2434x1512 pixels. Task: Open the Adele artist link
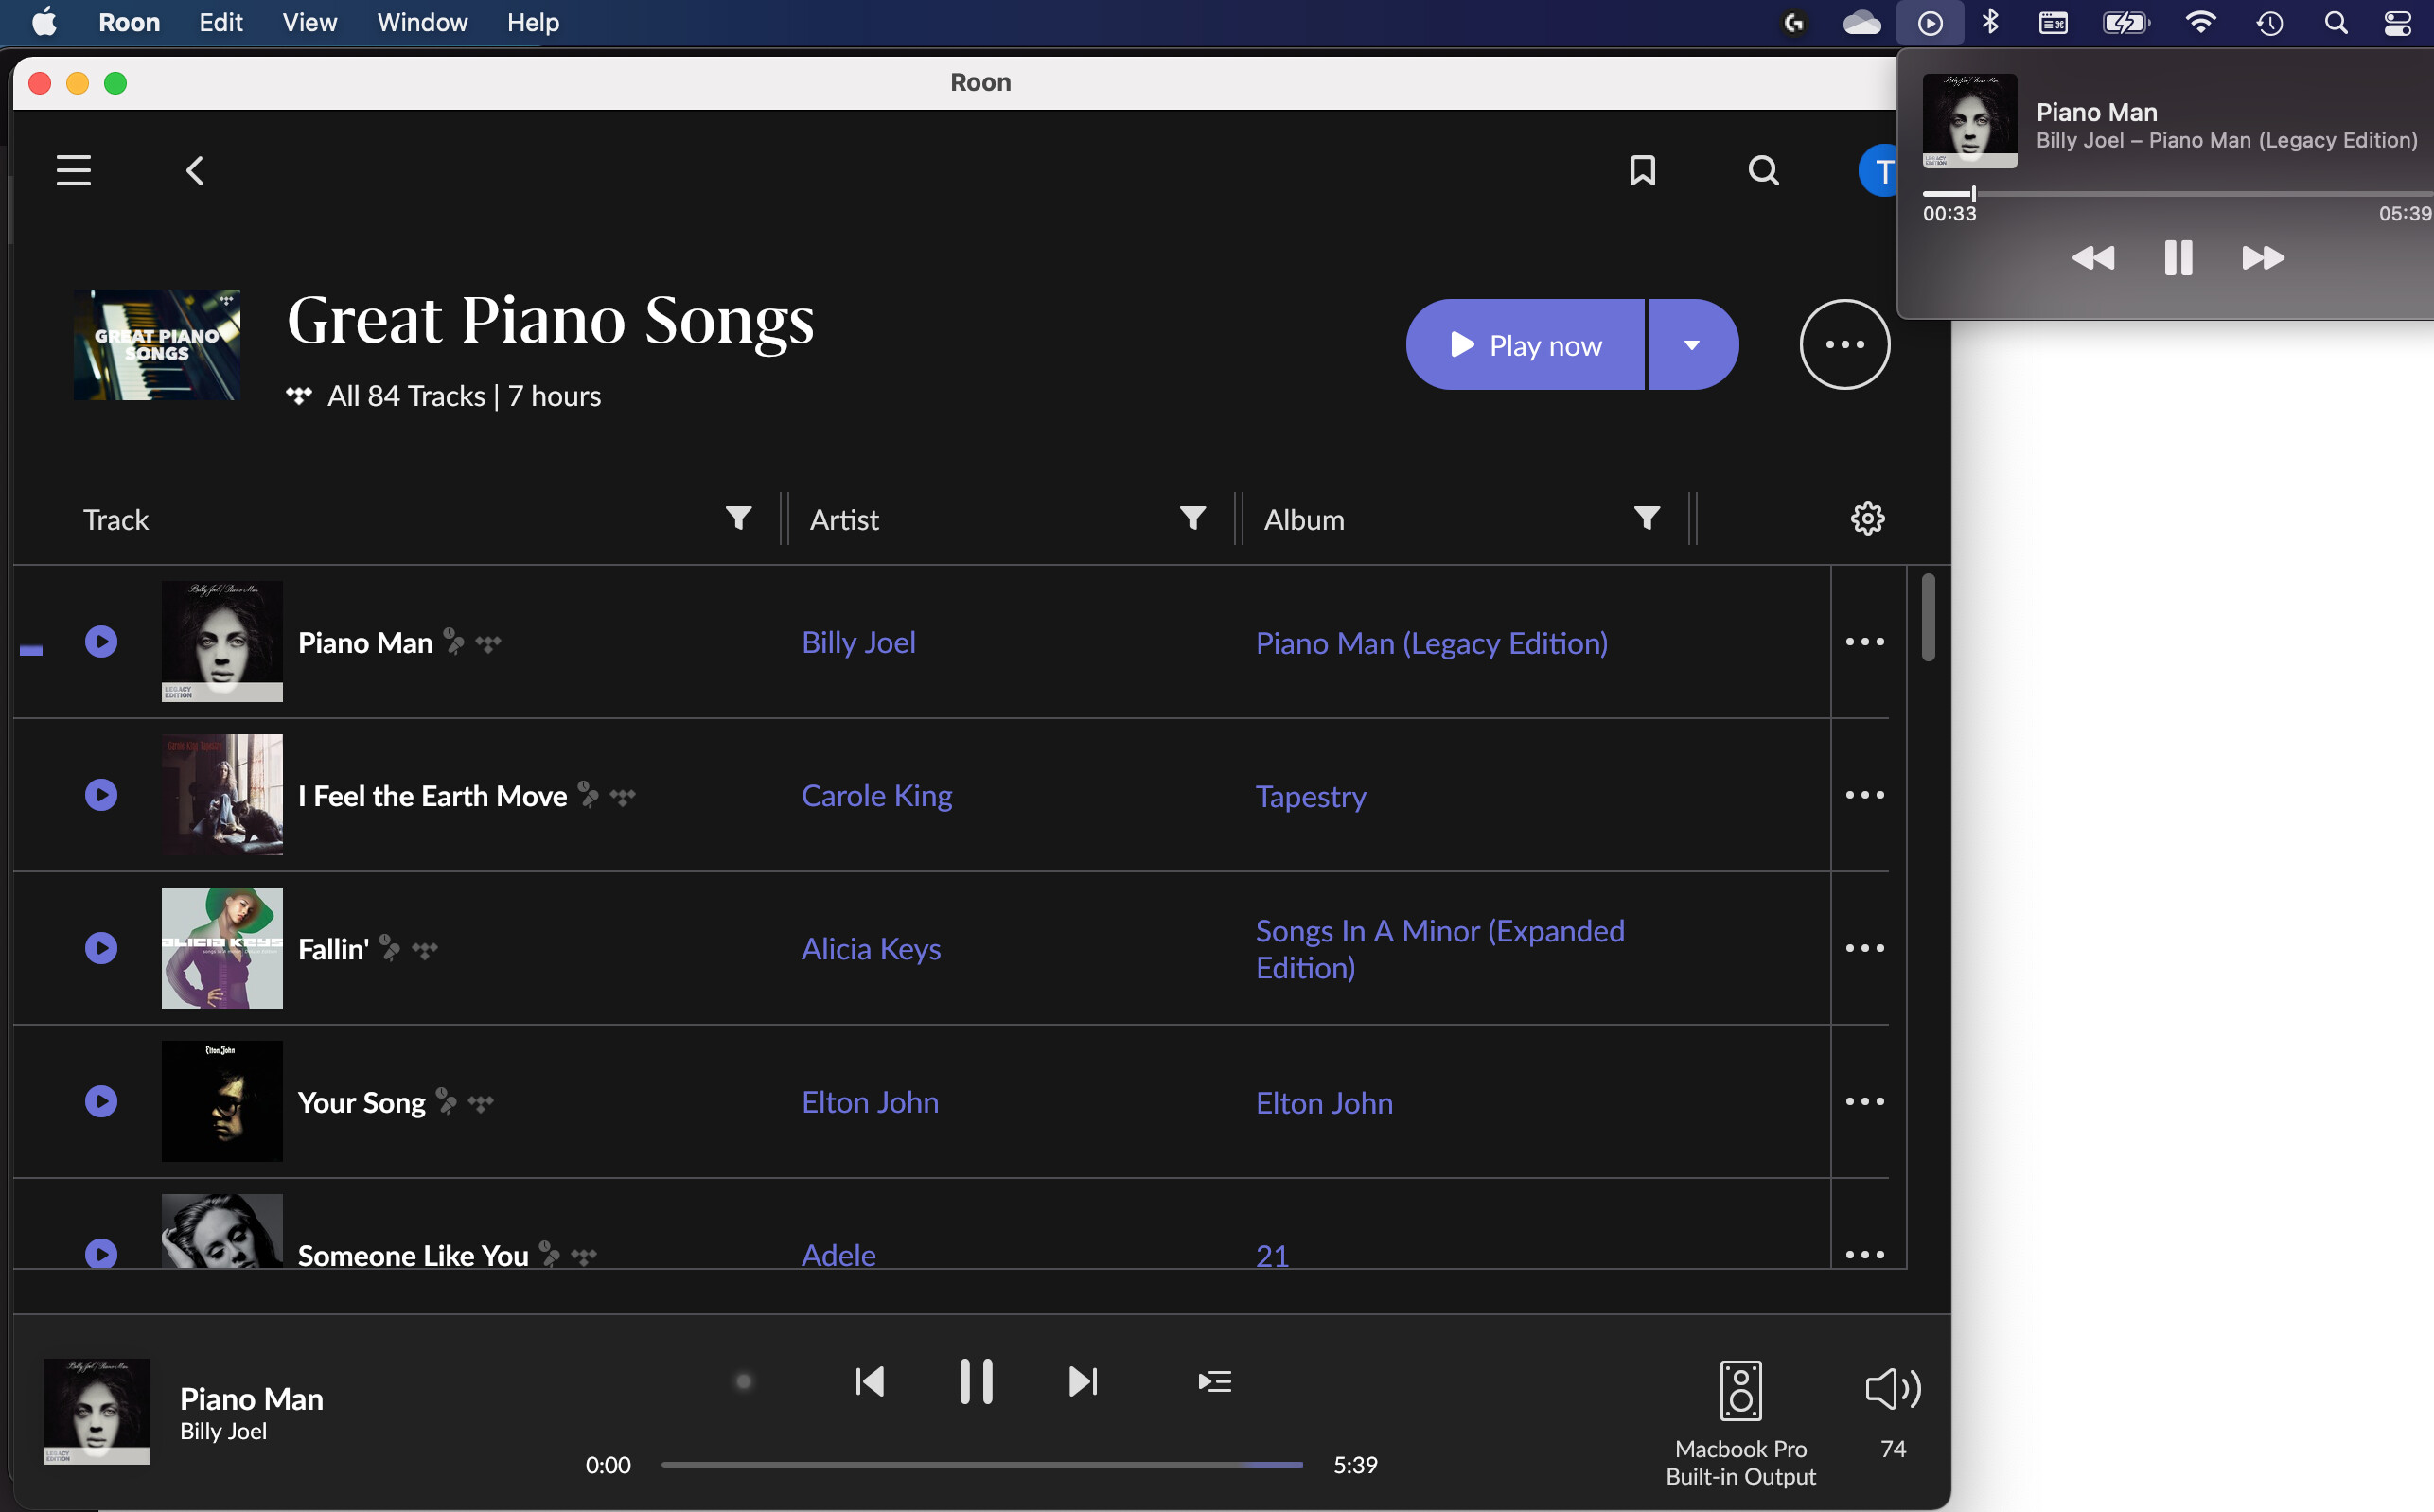tap(838, 1254)
